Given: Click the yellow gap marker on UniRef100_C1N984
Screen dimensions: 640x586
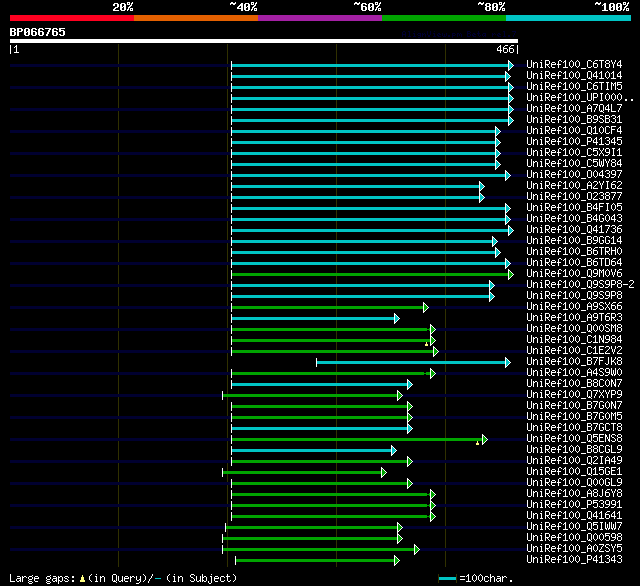Looking at the screenshot, I should point(427,344).
